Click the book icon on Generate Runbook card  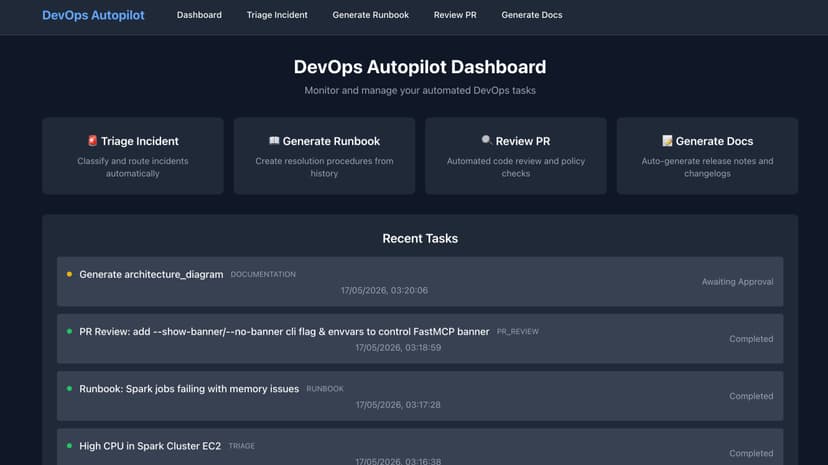tap(274, 140)
